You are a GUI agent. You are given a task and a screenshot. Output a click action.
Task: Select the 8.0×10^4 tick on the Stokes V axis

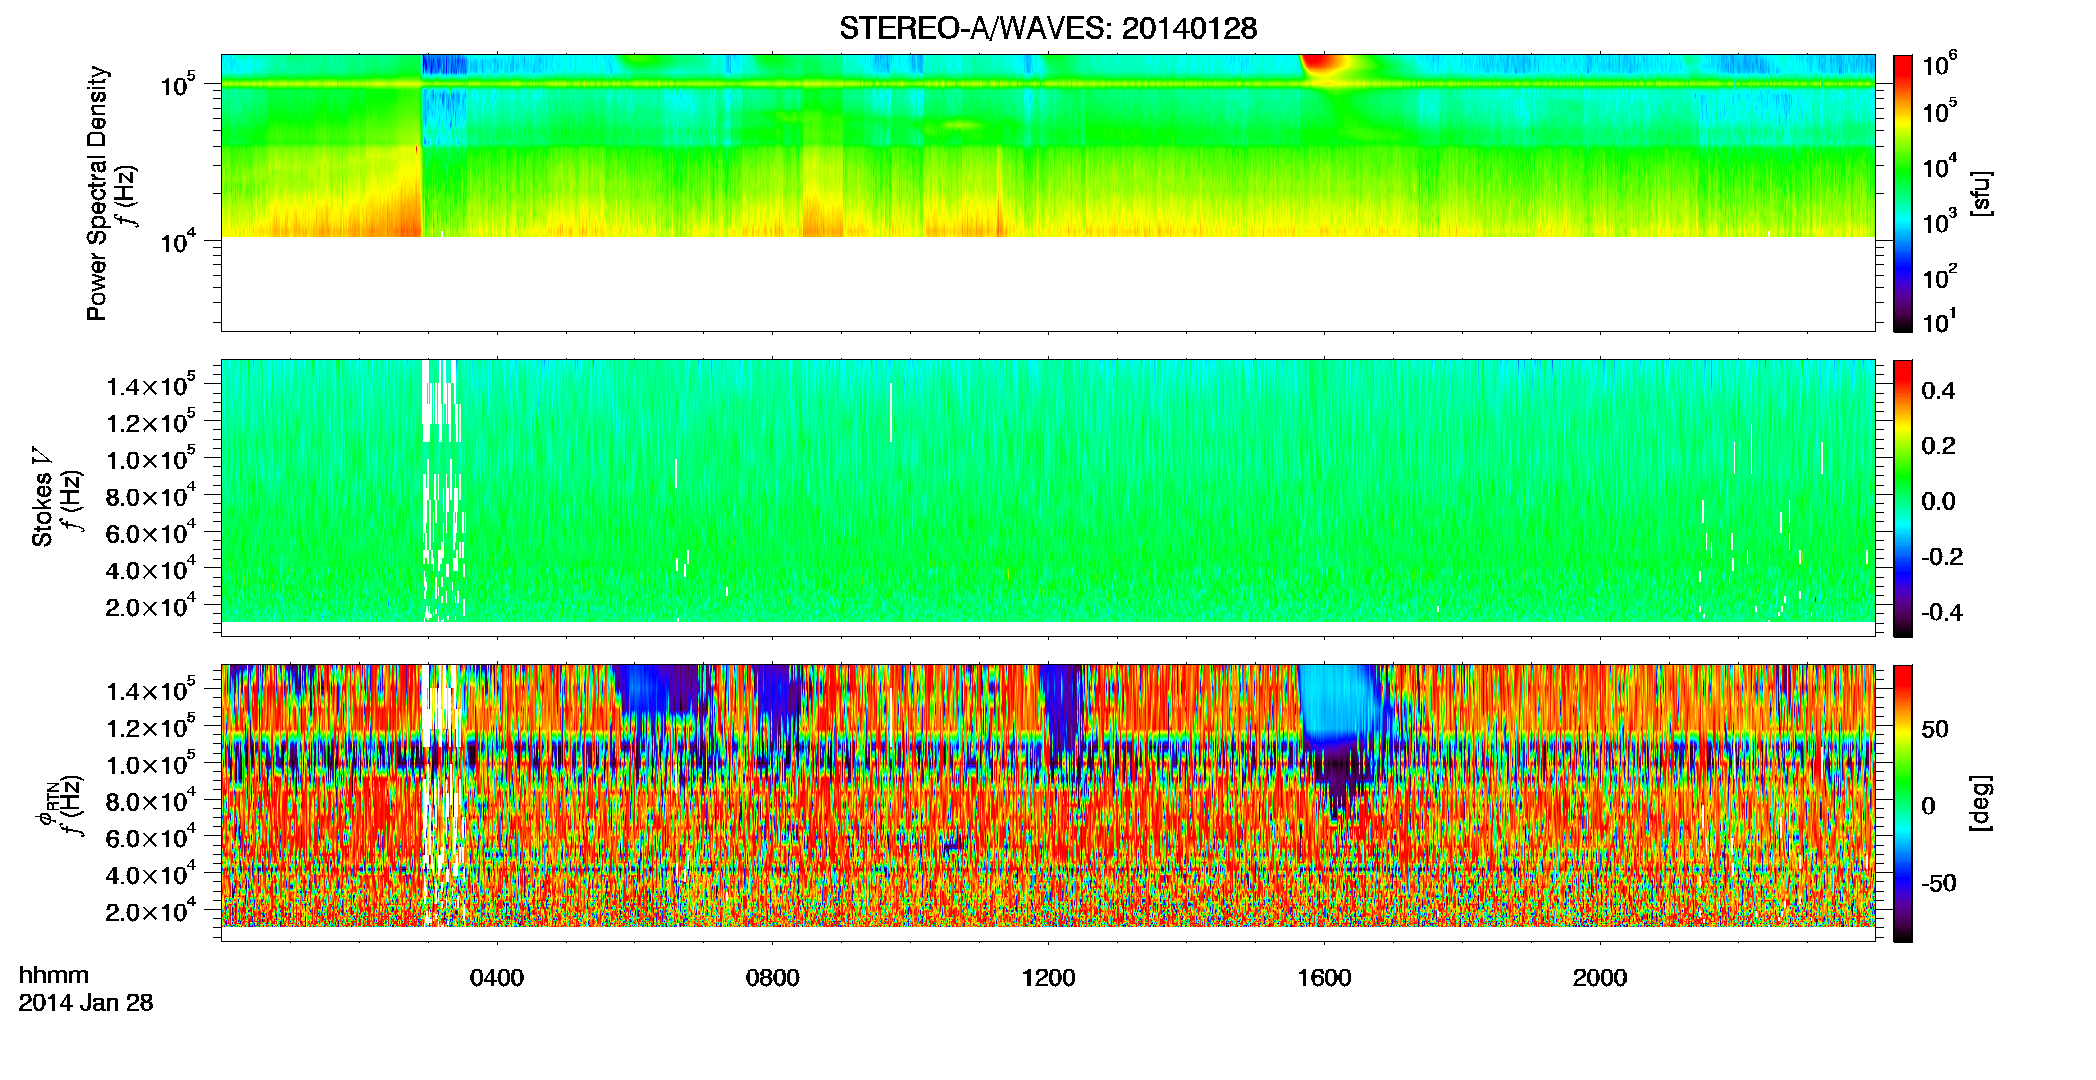pyautogui.click(x=151, y=496)
